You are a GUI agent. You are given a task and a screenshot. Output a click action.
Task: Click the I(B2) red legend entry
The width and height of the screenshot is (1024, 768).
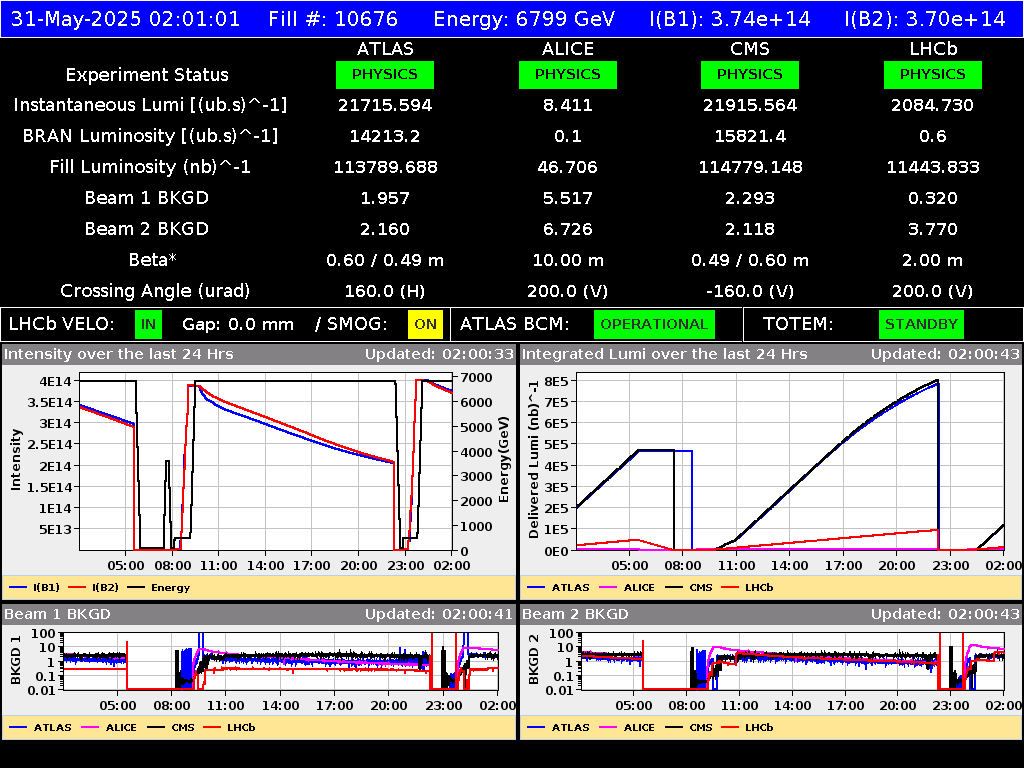pos(93,587)
